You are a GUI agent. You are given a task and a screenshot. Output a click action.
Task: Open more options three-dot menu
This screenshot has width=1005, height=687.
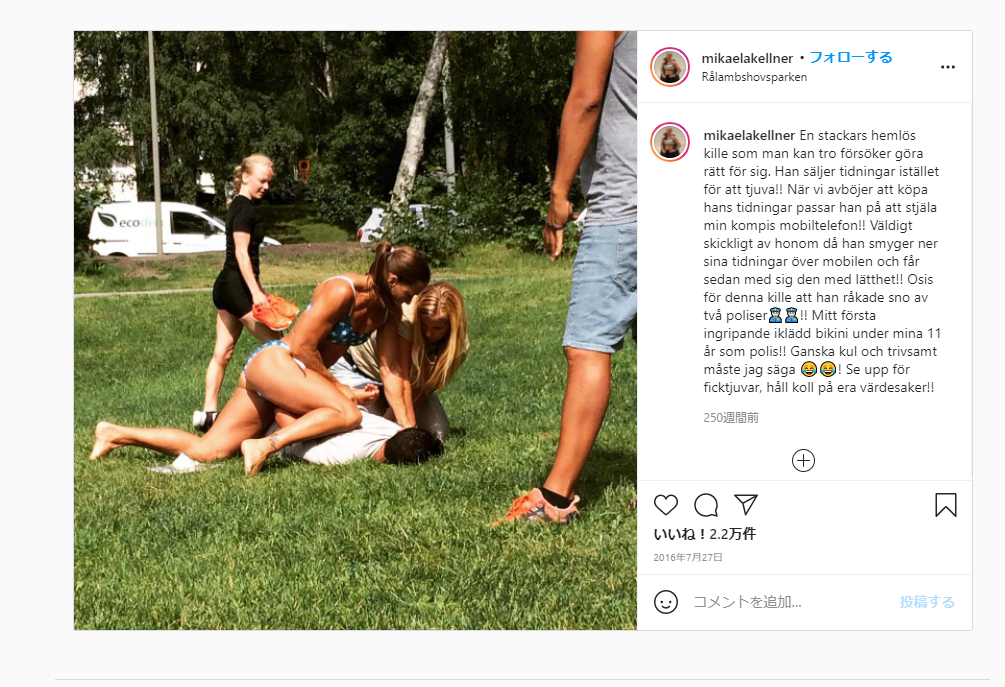[x=948, y=67]
